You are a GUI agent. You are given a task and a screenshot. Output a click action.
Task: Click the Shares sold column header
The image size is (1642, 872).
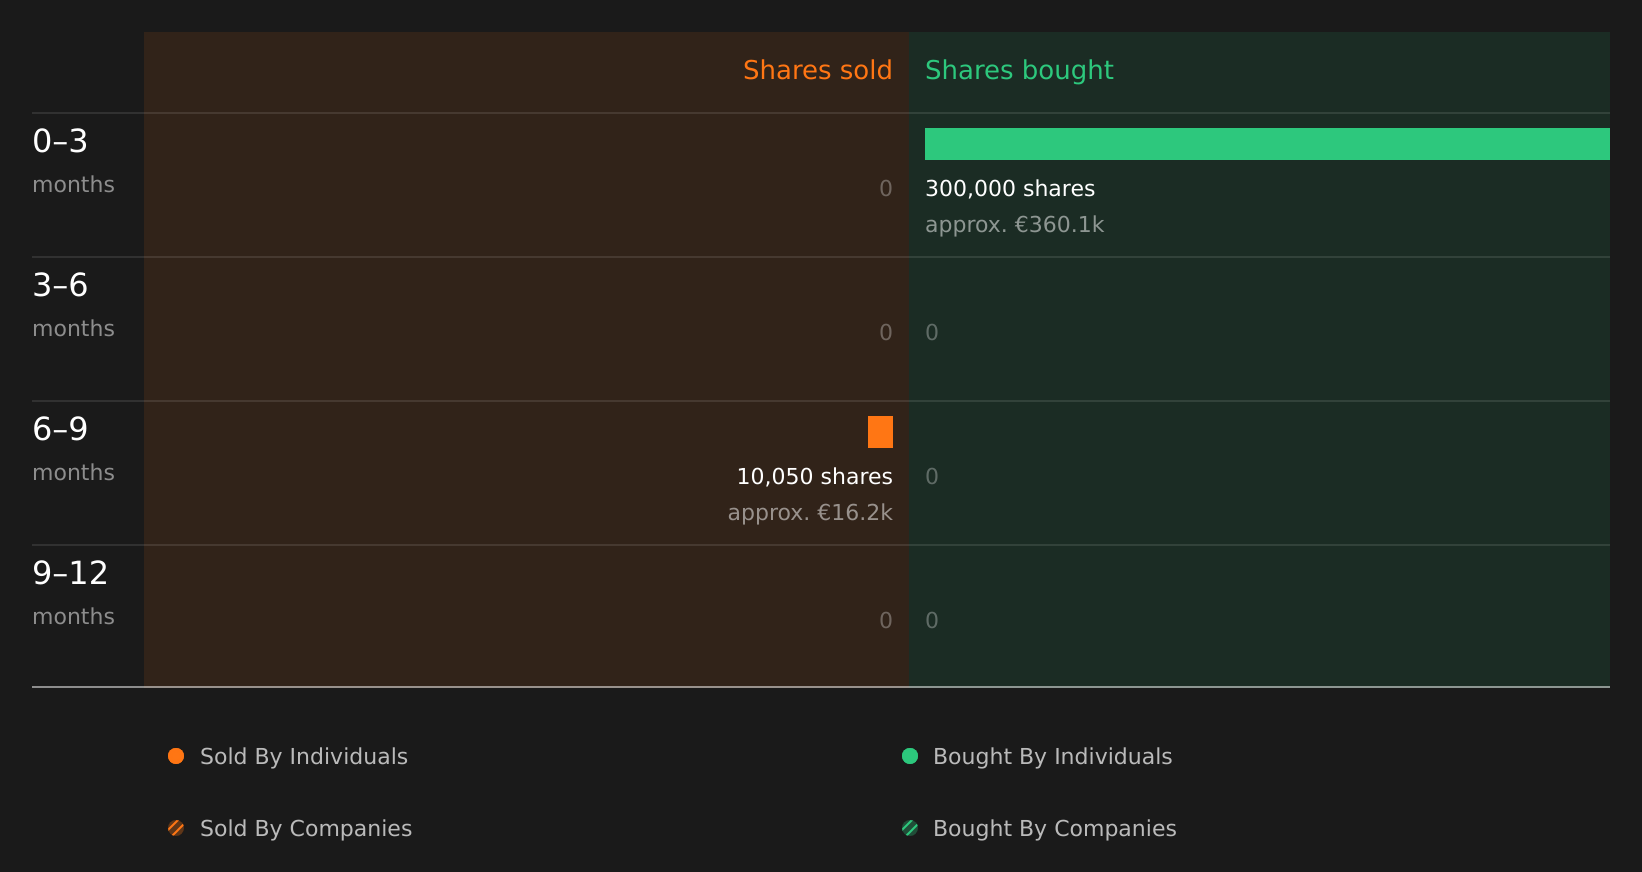point(817,70)
